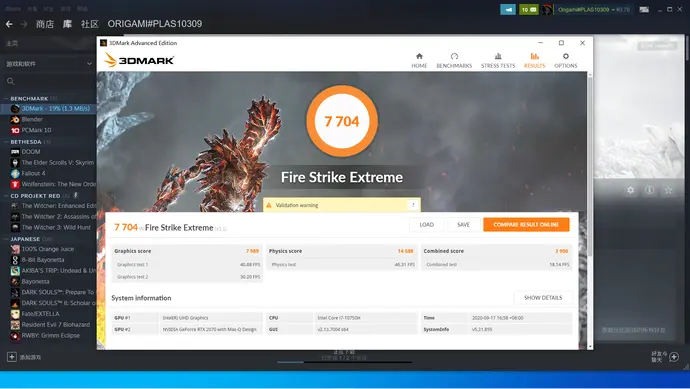Click COMPARE RESULT ONLINE button

pyautogui.click(x=526, y=224)
